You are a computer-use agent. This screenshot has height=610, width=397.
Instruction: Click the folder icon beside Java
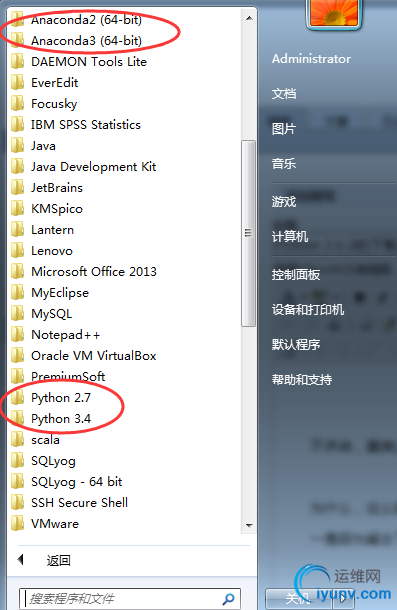pos(17,145)
